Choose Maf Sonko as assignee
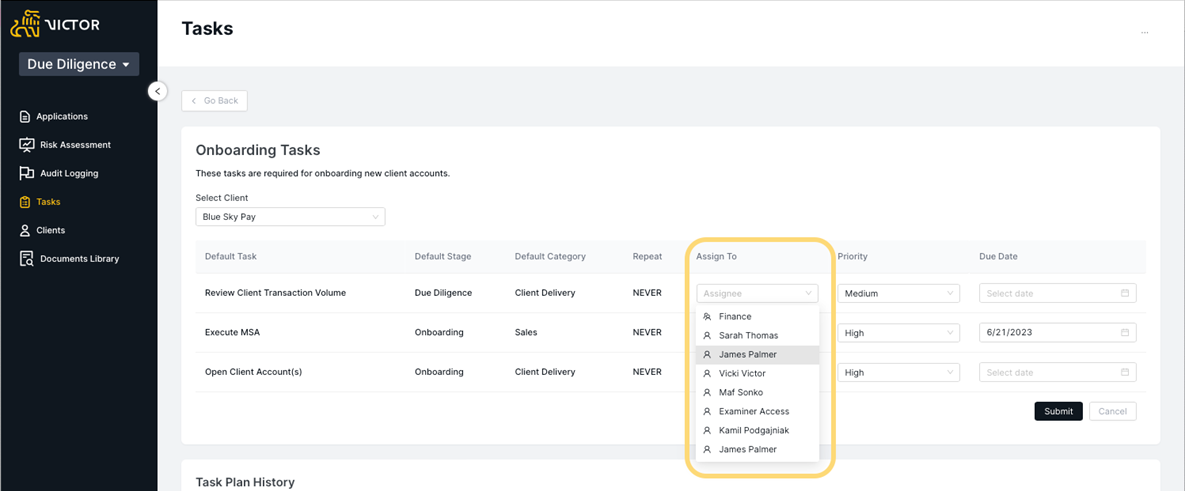Screen dimensions: 1185x491 [757, 393]
